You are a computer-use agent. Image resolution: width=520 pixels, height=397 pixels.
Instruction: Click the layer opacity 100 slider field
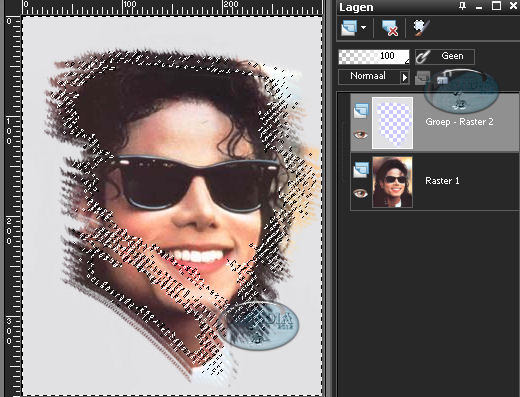click(x=374, y=57)
